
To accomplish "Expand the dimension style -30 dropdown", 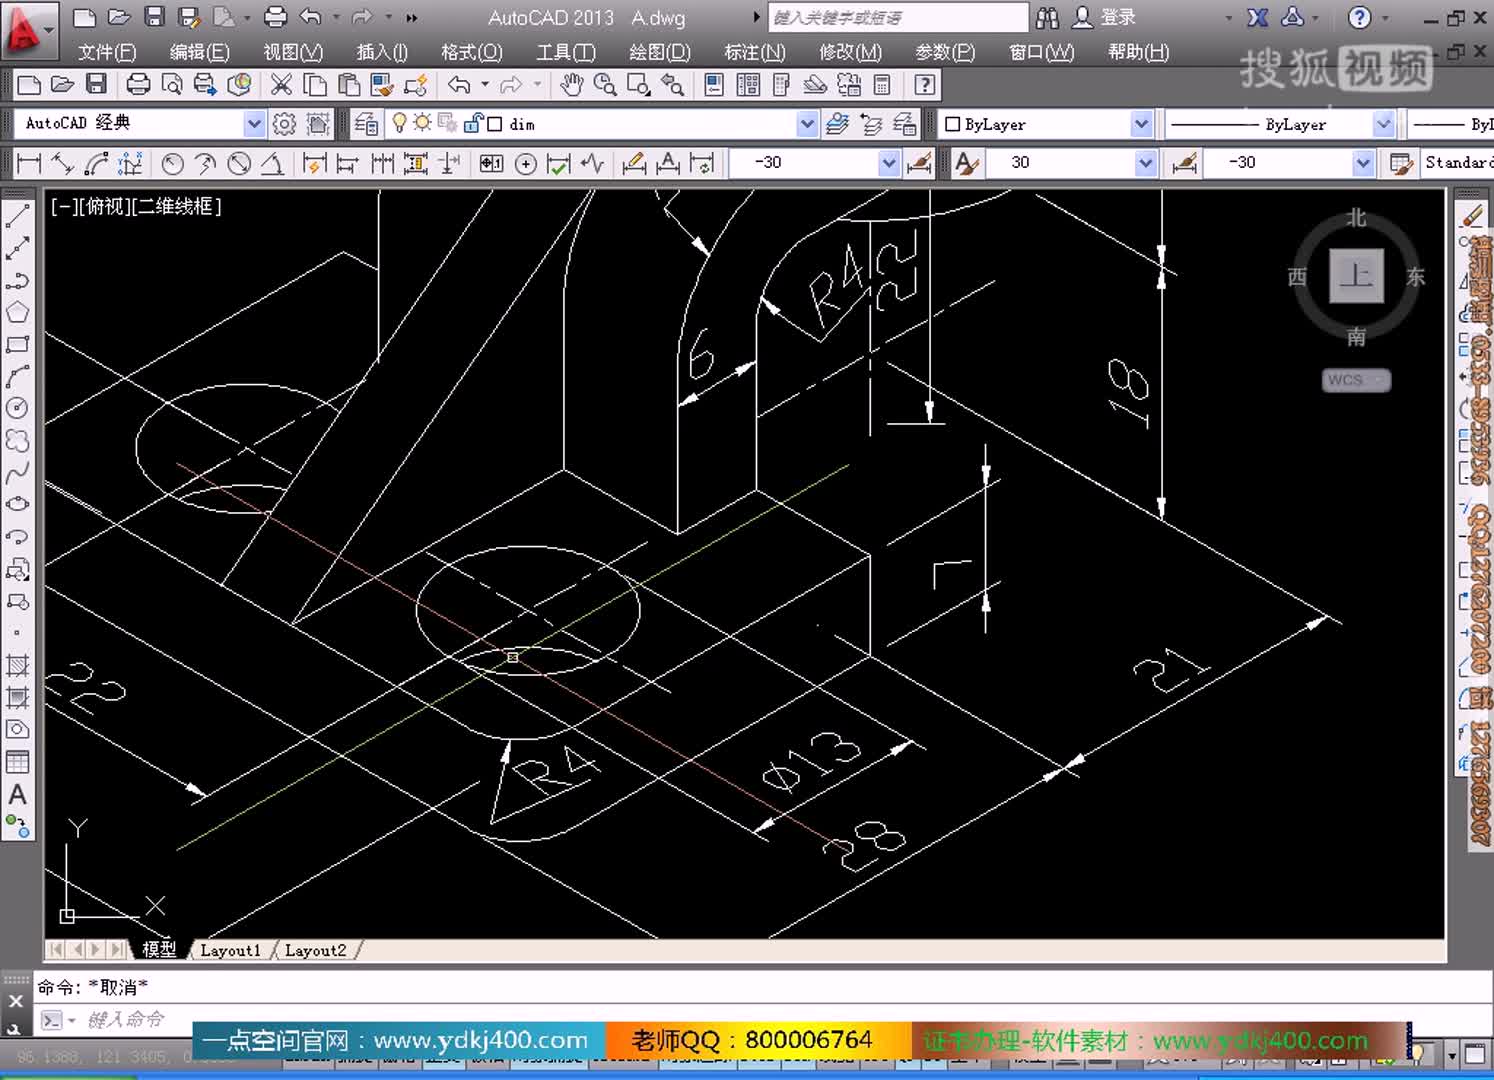I will tap(889, 163).
